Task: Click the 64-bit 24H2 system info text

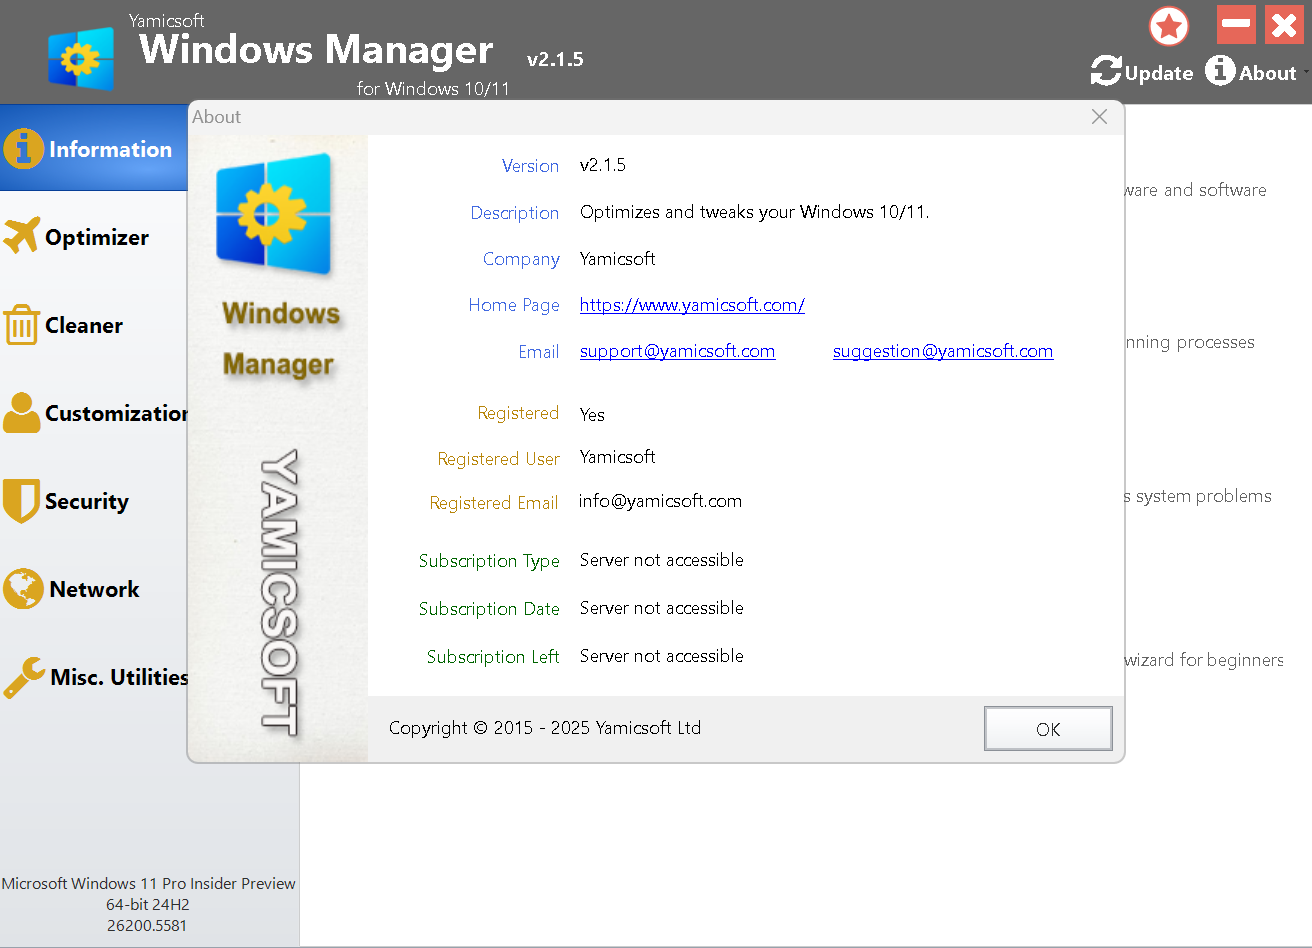Action: click(x=148, y=905)
